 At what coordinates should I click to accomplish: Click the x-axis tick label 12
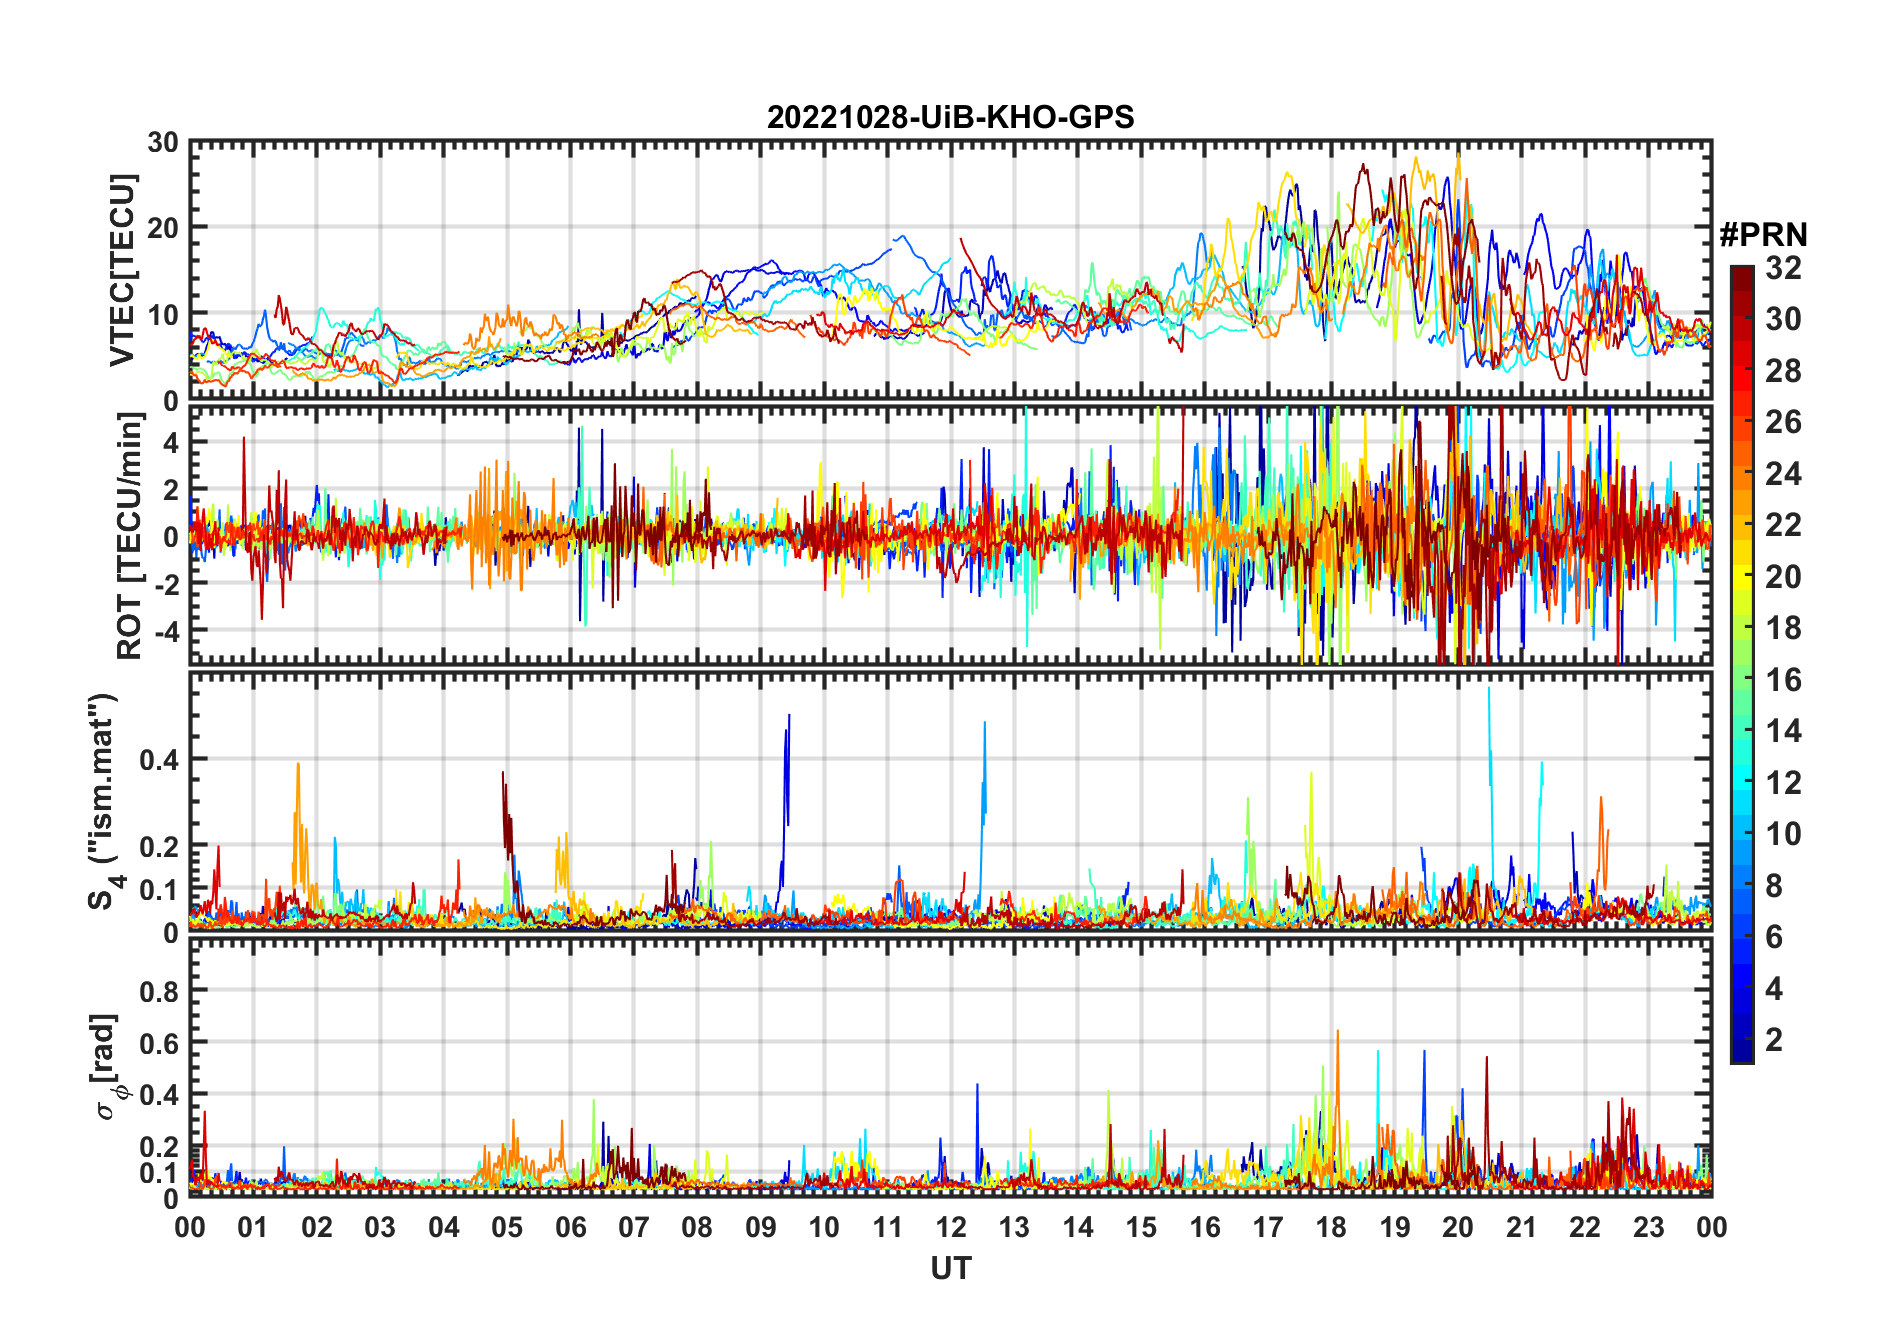[x=950, y=1227]
